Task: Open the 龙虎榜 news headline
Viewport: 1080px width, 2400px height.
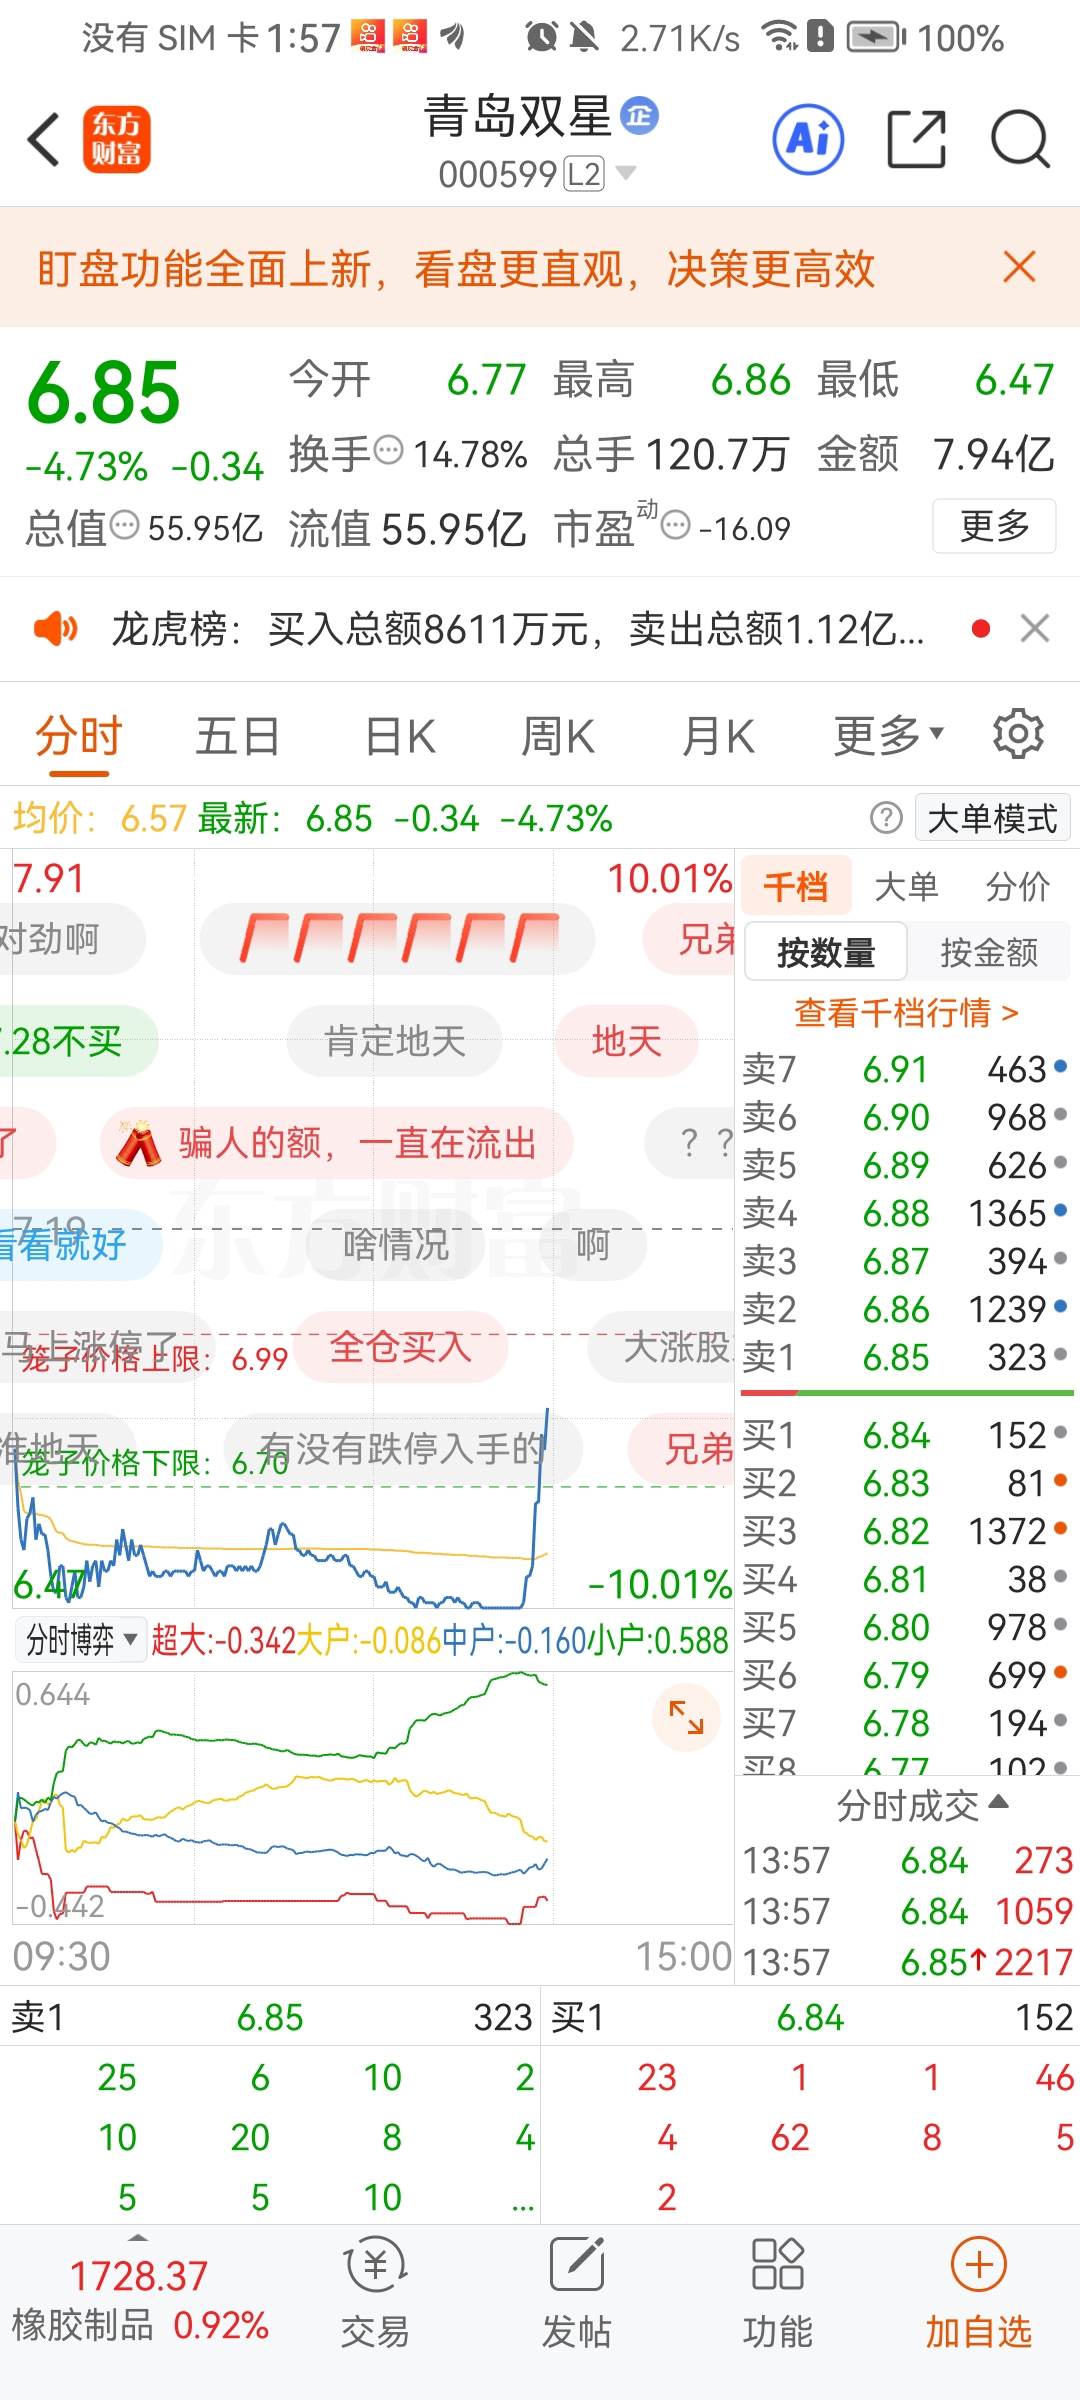Action: click(x=518, y=629)
